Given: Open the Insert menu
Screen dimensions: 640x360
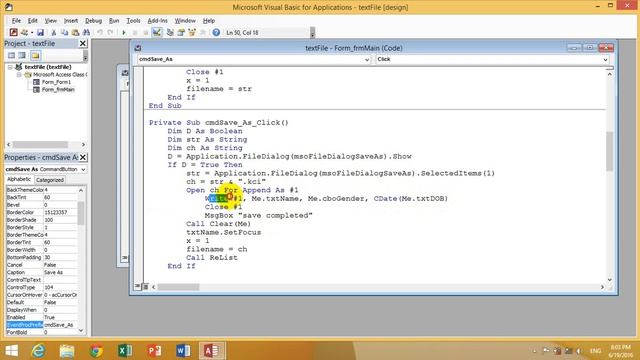Looking at the screenshot, I should tap(71, 20).
